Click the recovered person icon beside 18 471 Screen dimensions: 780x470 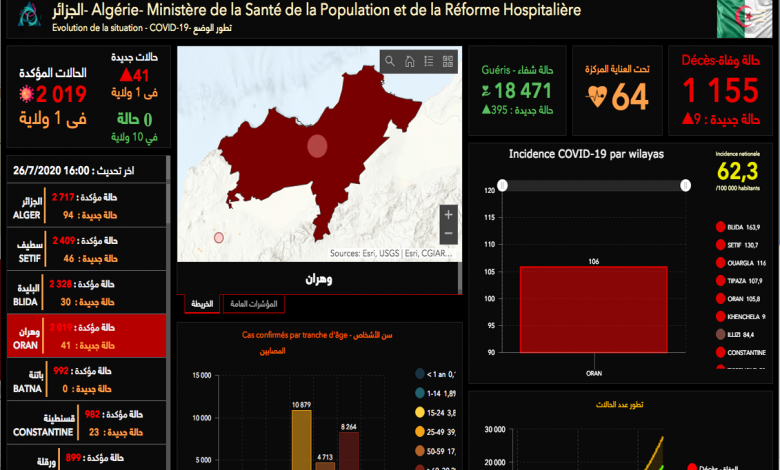coord(486,91)
